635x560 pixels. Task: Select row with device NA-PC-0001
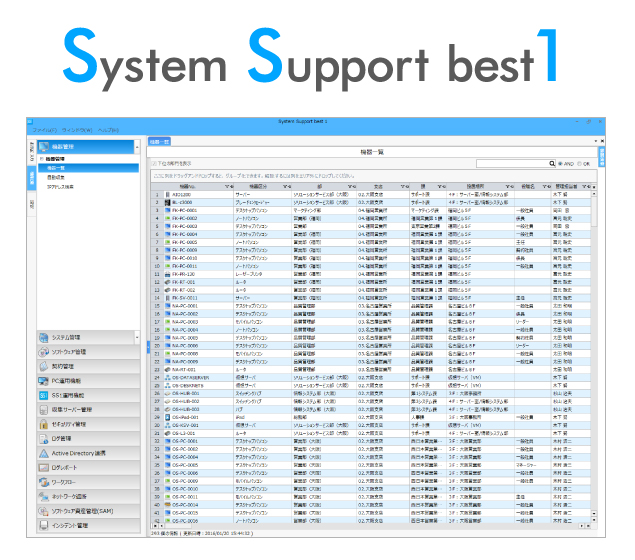(371, 306)
